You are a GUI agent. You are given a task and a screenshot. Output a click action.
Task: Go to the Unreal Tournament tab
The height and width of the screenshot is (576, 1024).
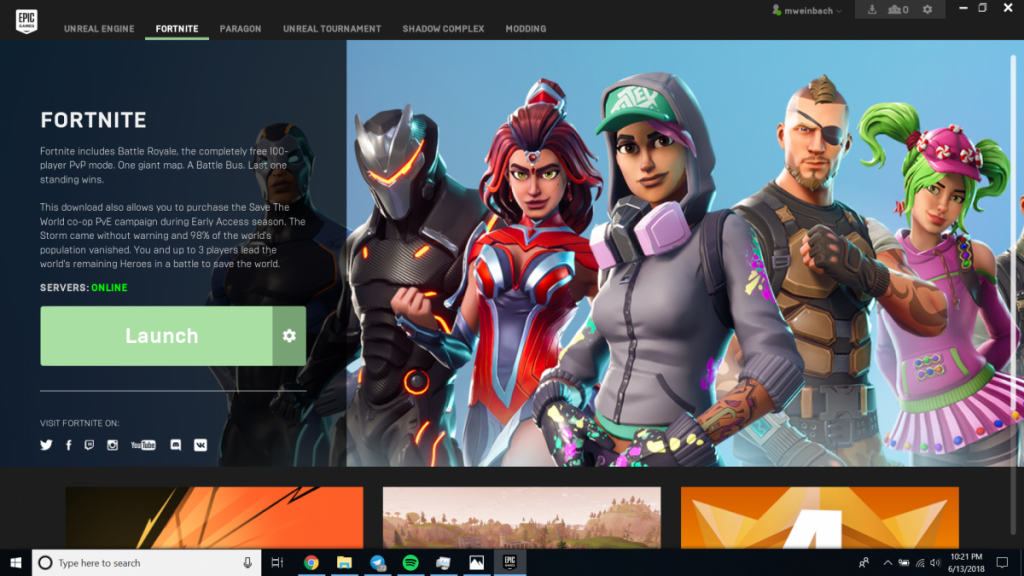click(332, 29)
